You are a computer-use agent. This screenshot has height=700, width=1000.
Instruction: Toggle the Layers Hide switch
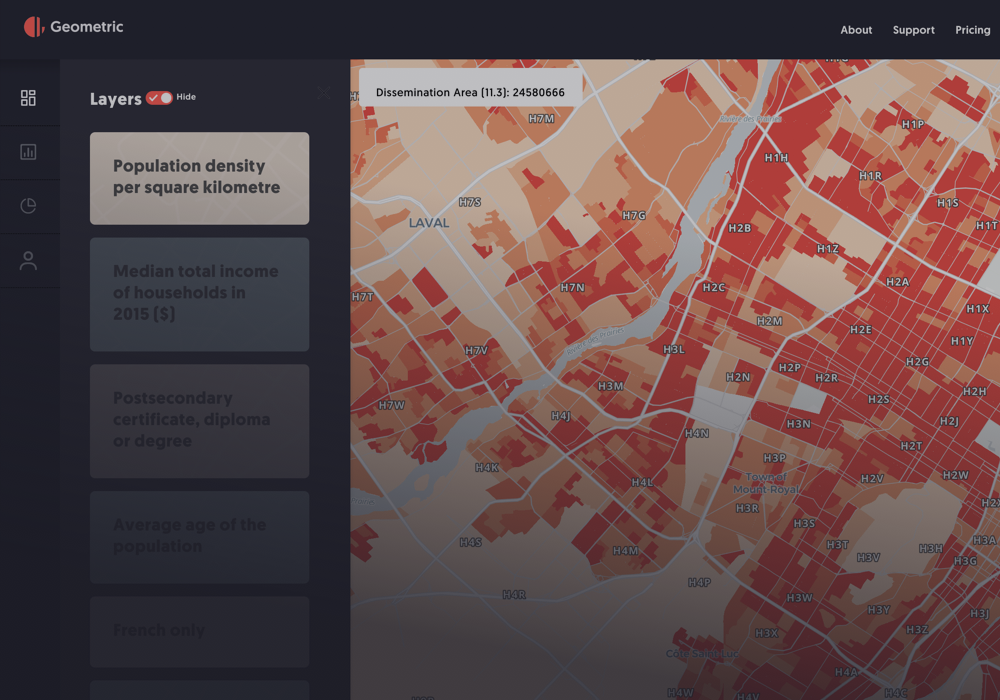pyautogui.click(x=159, y=97)
